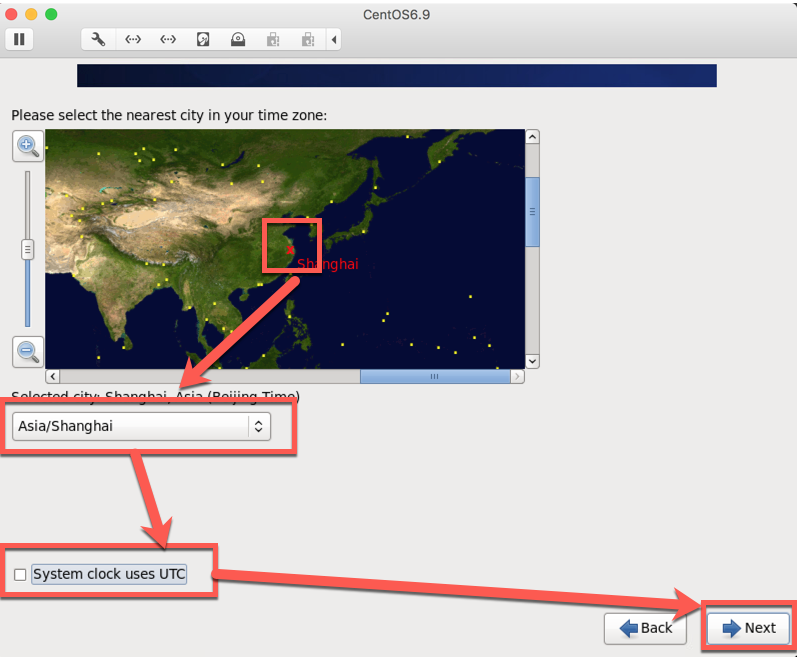Click the map's vertical scrollbar up arrow
The width and height of the screenshot is (808, 657).
tap(532, 135)
